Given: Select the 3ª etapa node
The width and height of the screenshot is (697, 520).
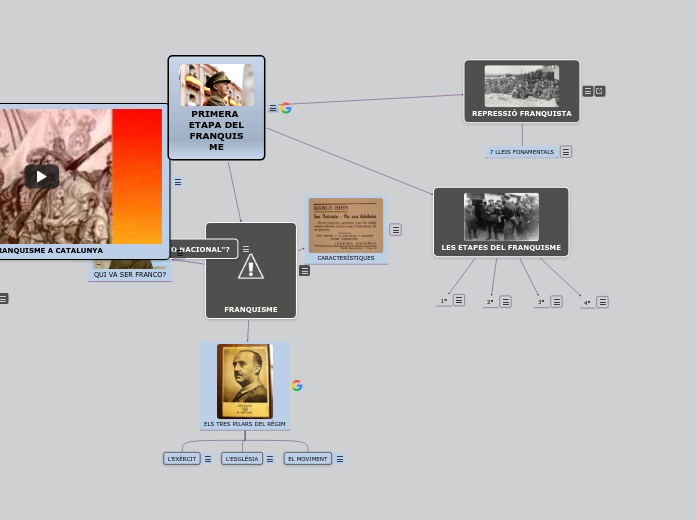Looking at the screenshot, I should [x=541, y=302].
